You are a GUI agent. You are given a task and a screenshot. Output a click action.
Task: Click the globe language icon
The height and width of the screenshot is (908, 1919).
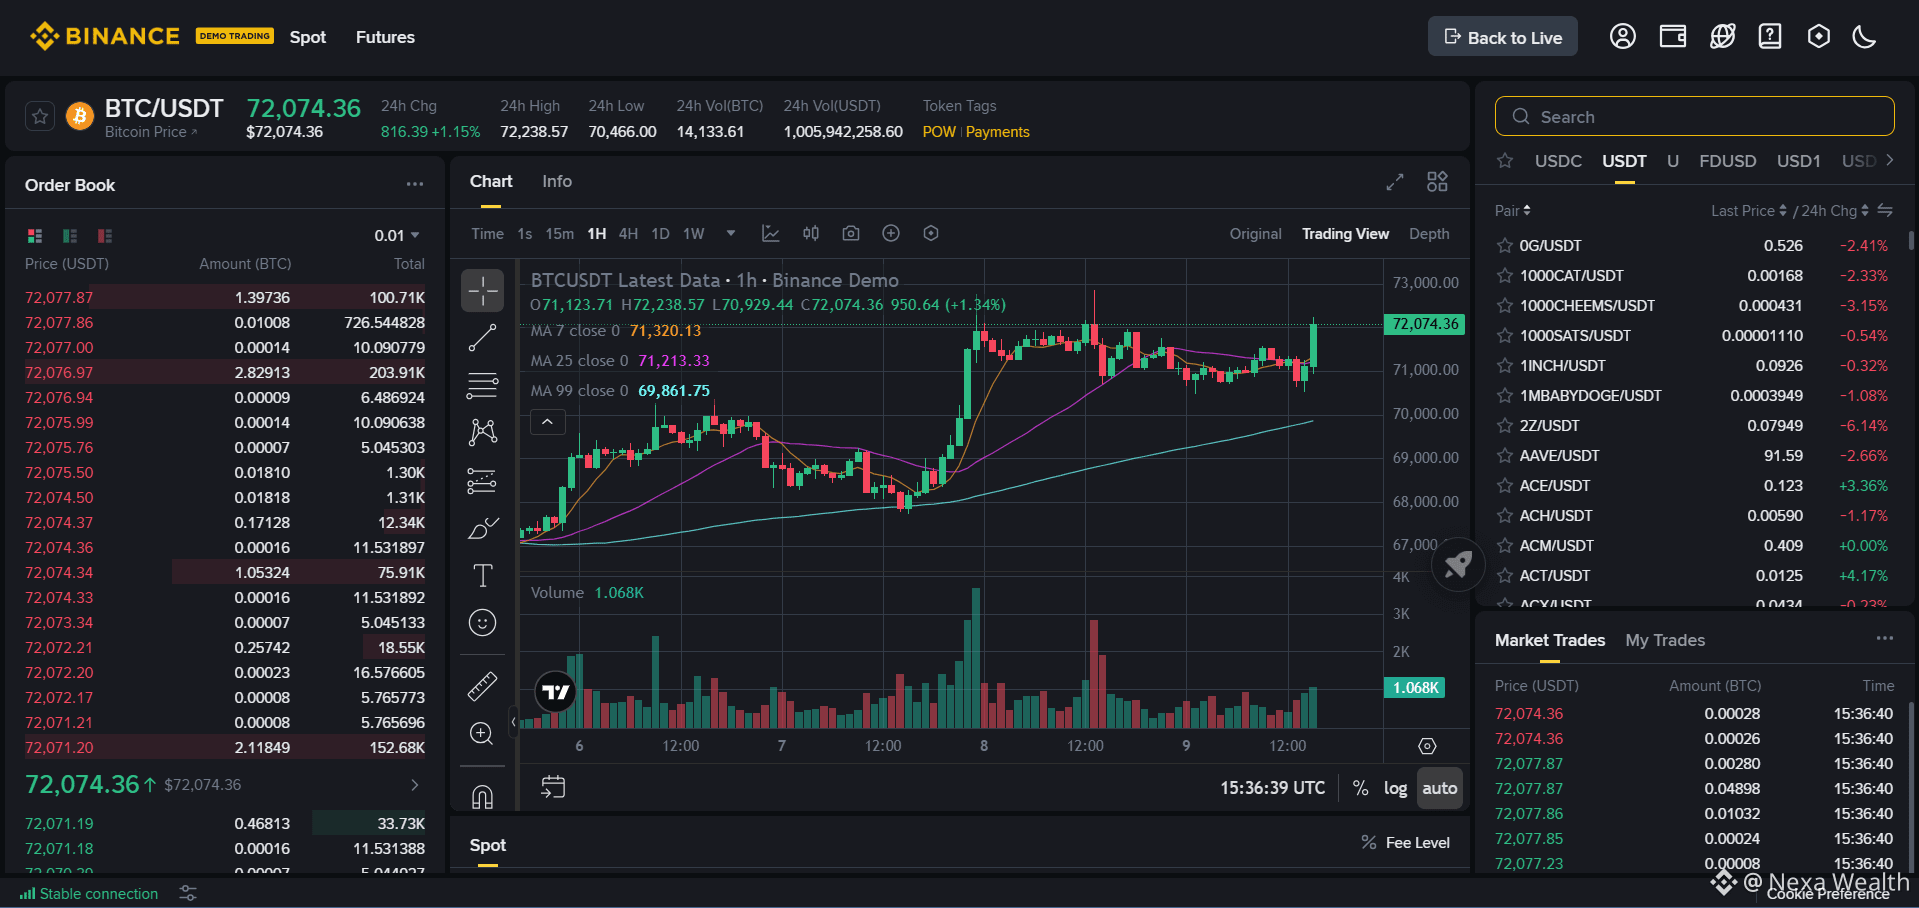tap(1722, 37)
